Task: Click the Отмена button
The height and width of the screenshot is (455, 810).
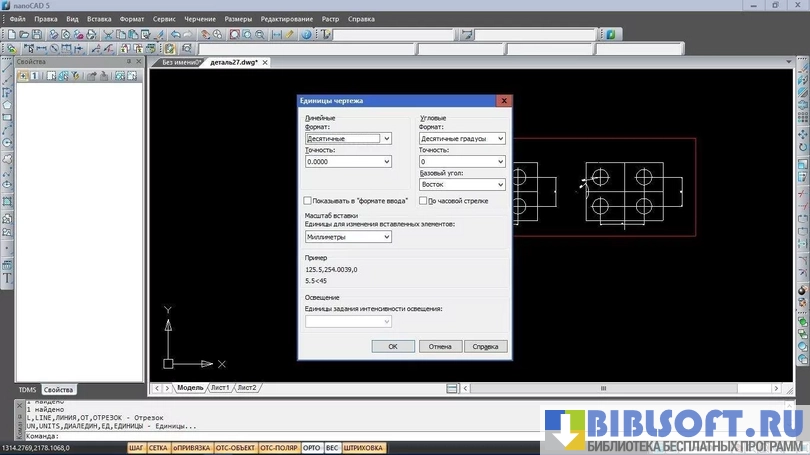Action: coord(440,346)
